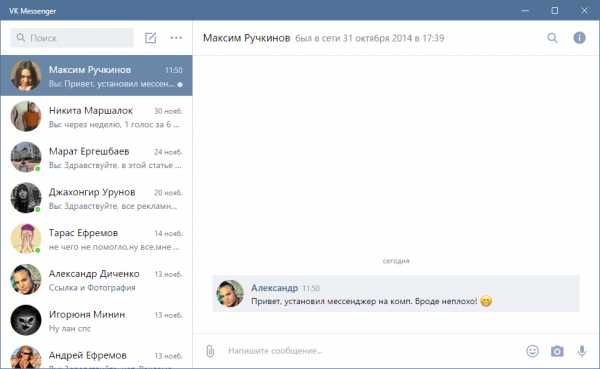
Task: Click the paperclip attach file icon
Action: click(x=210, y=351)
